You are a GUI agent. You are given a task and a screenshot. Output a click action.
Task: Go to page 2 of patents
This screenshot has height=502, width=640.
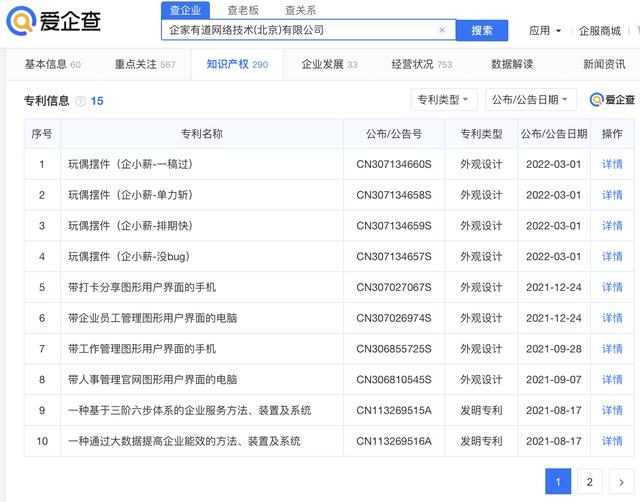(x=589, y=482)
